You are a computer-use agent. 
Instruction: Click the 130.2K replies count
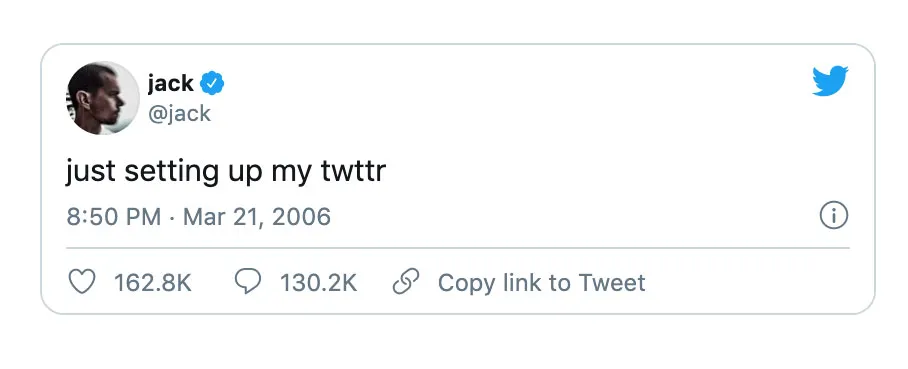318,283
